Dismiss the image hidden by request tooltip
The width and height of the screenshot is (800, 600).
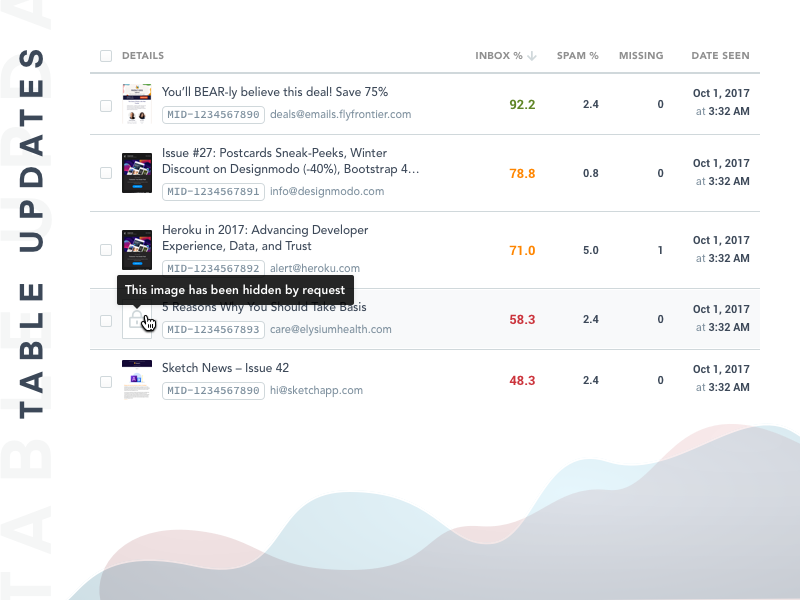point(236,290)
